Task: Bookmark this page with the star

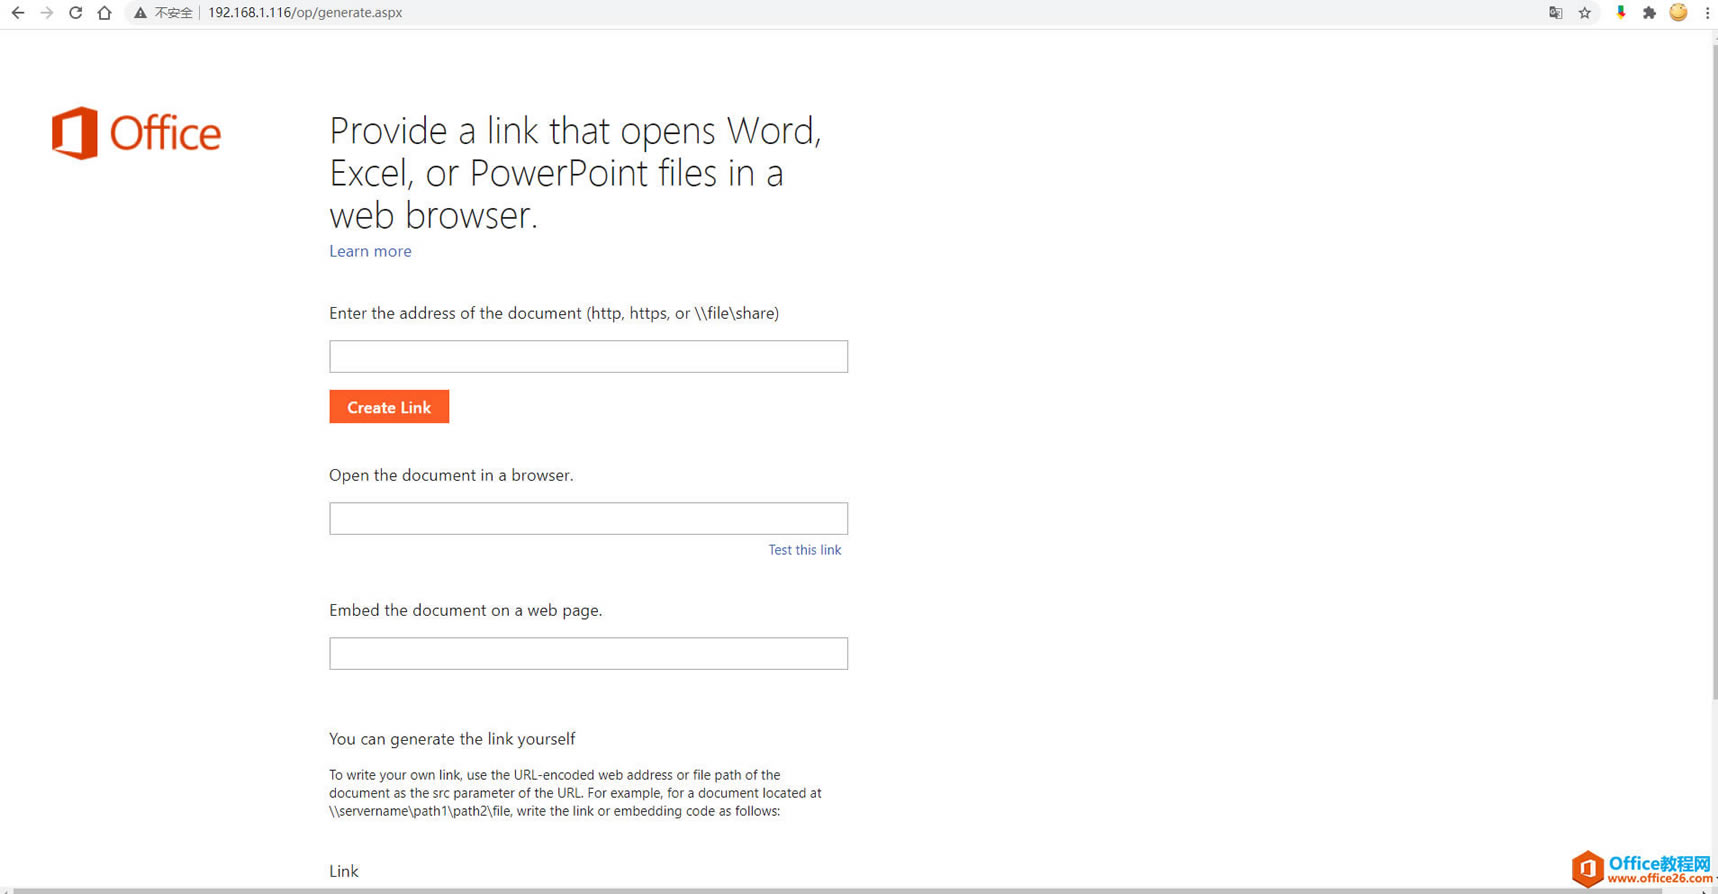Action: (x=1585, y=13)
